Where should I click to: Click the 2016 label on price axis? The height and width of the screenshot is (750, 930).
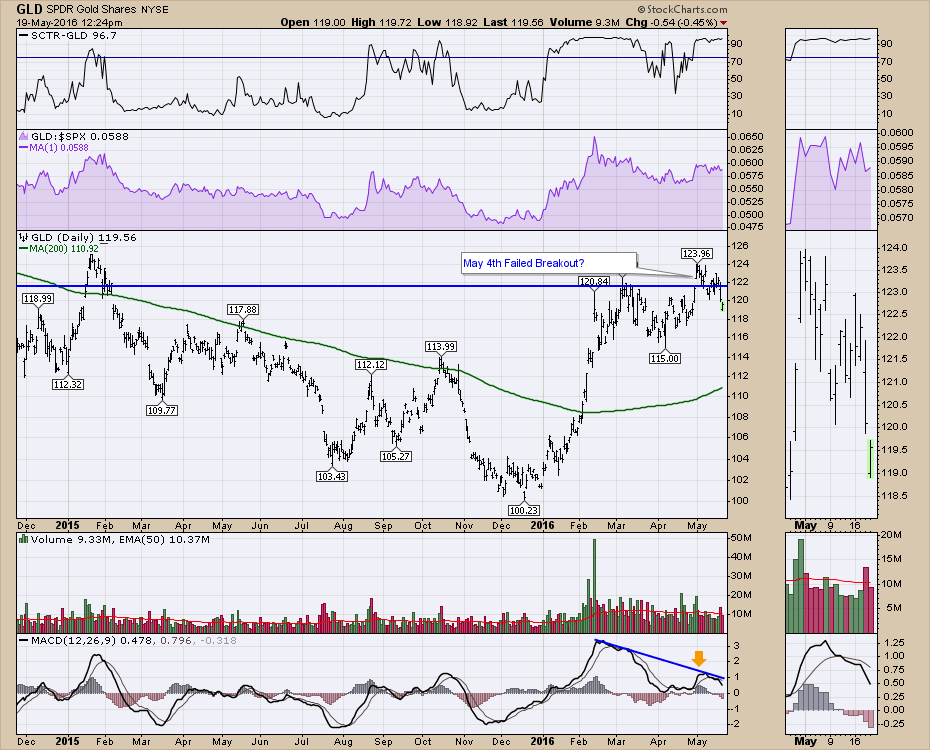click(x=542, y=525)
